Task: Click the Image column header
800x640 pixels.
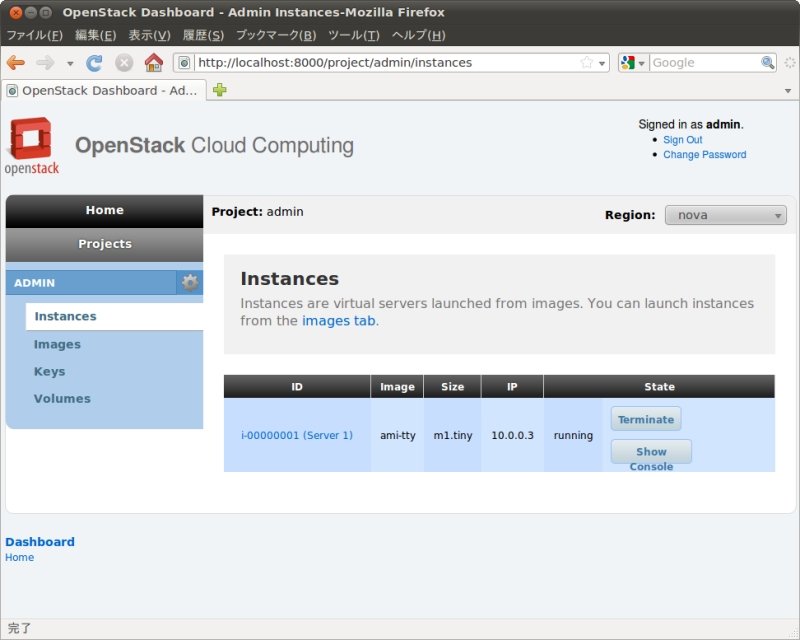Action: [397, 387]
